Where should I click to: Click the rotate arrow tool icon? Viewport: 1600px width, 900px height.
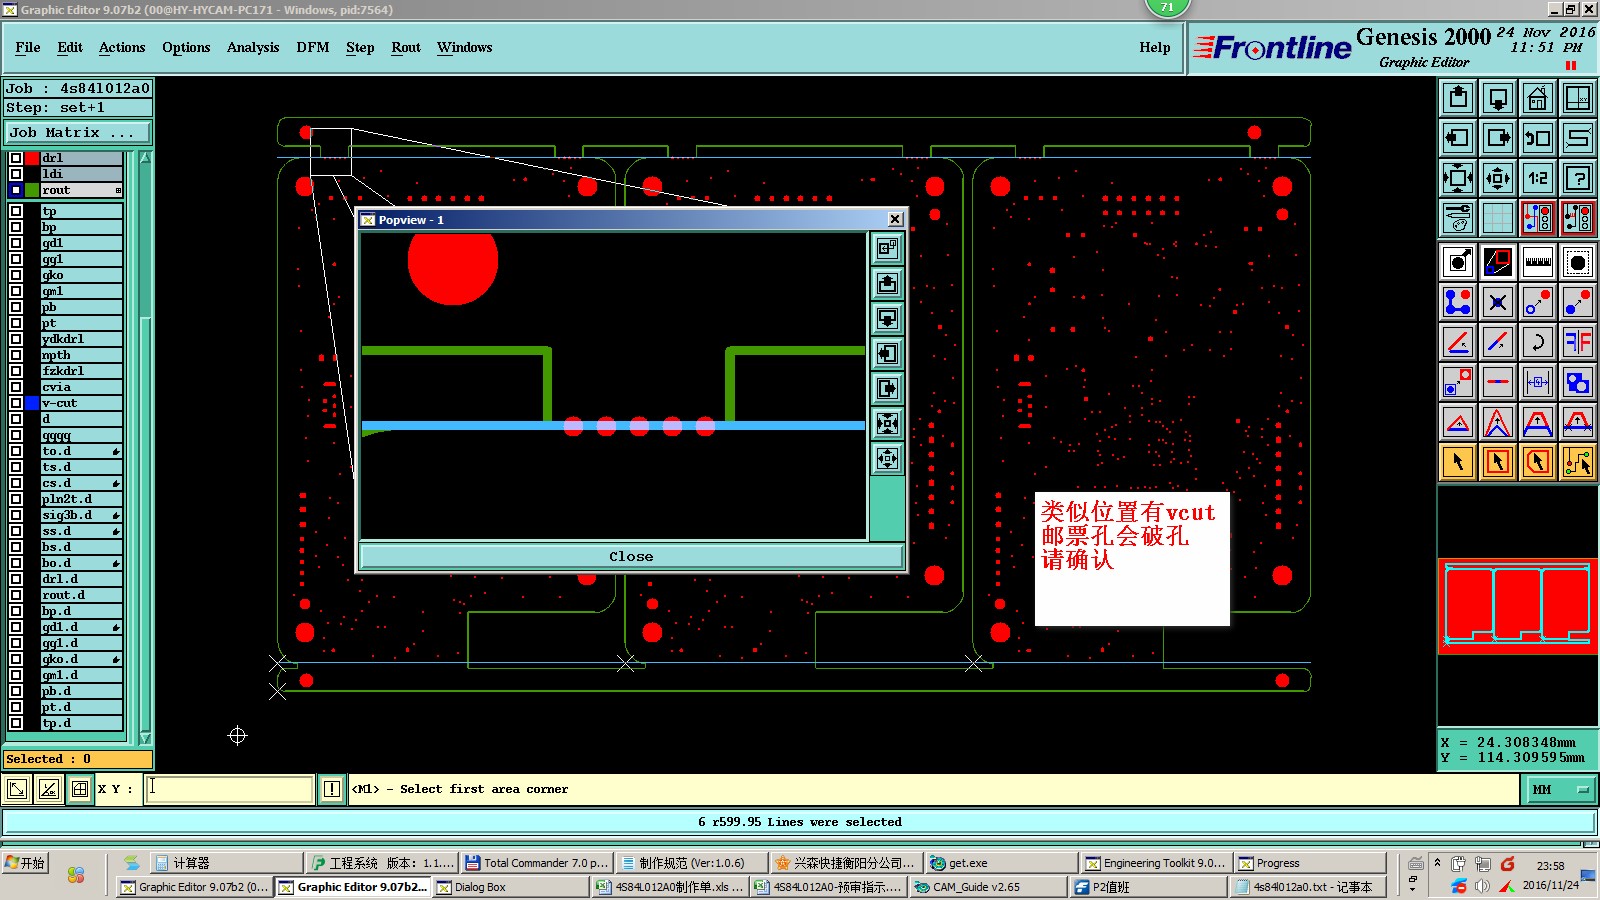1538,342
